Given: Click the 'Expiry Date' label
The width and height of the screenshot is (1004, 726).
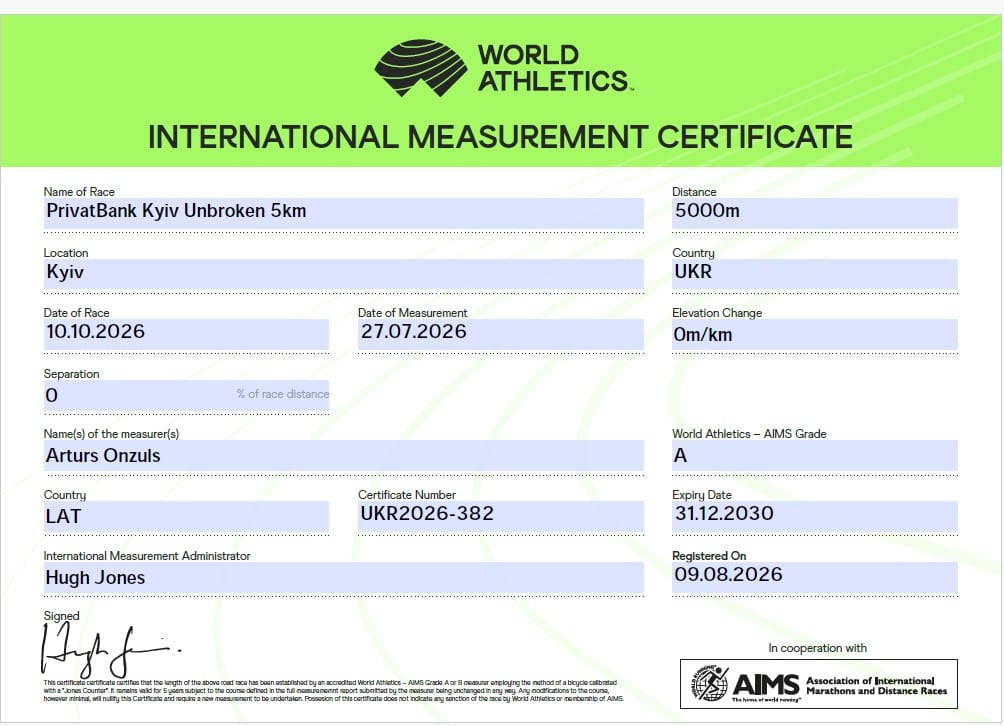Looking at the screenshot, I should point(701,494).
